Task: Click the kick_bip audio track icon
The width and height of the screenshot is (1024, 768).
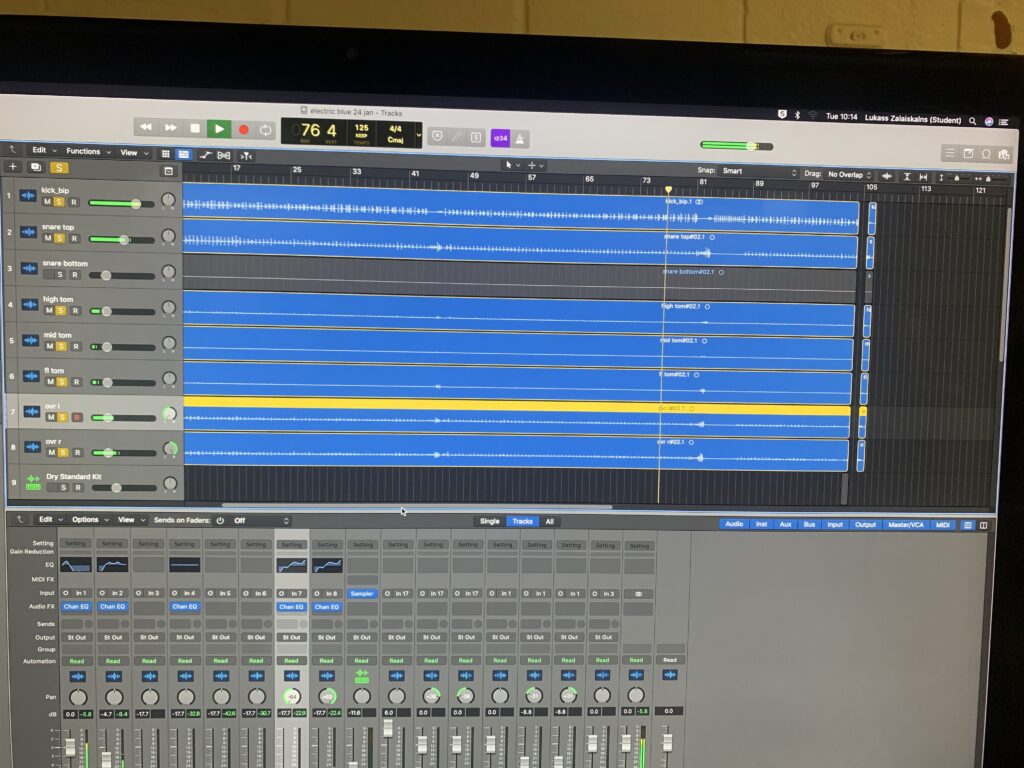Action: (27, 195)
